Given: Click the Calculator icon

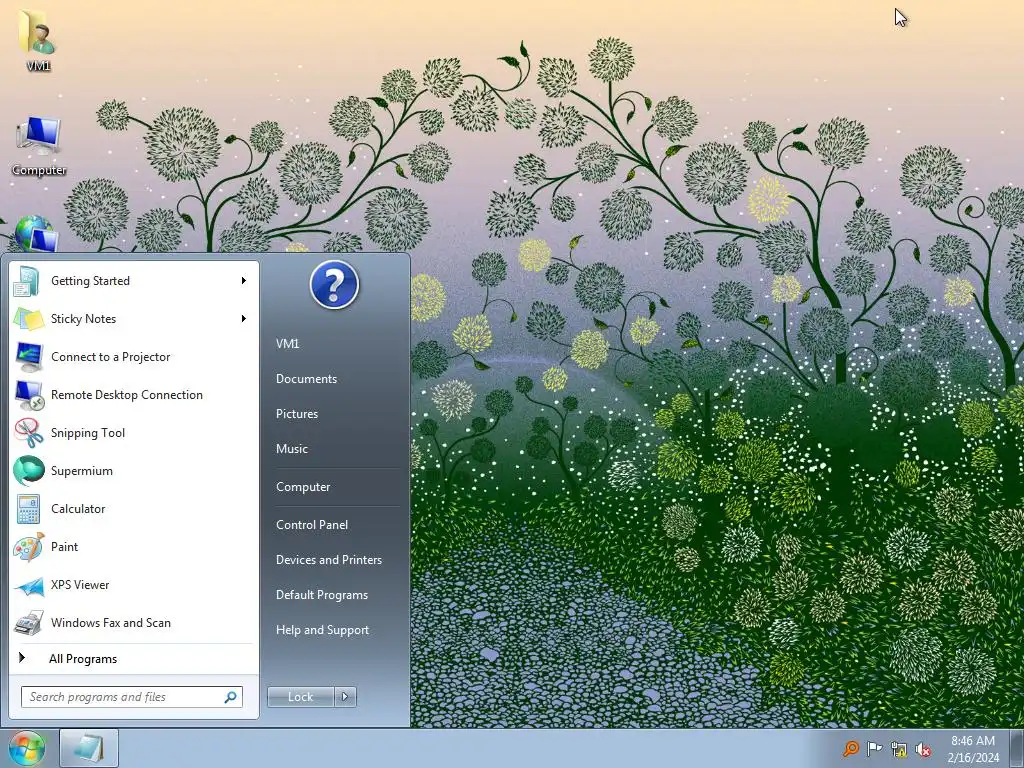Looking at the screenshot, I should pos(28,509).
